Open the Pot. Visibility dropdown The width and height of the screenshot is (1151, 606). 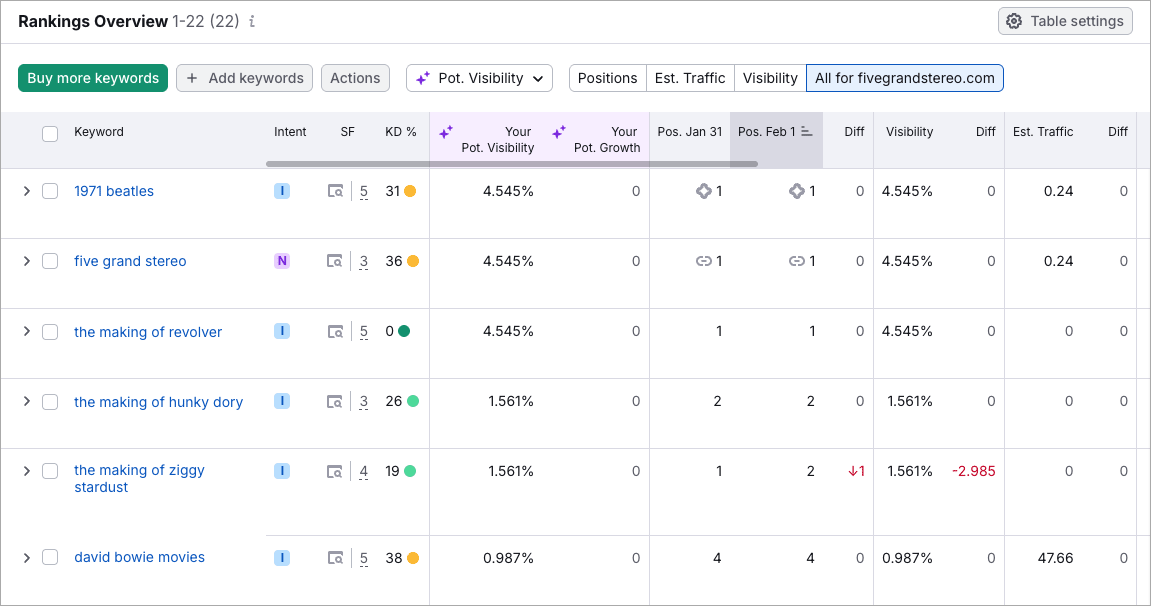pos(479,77)
